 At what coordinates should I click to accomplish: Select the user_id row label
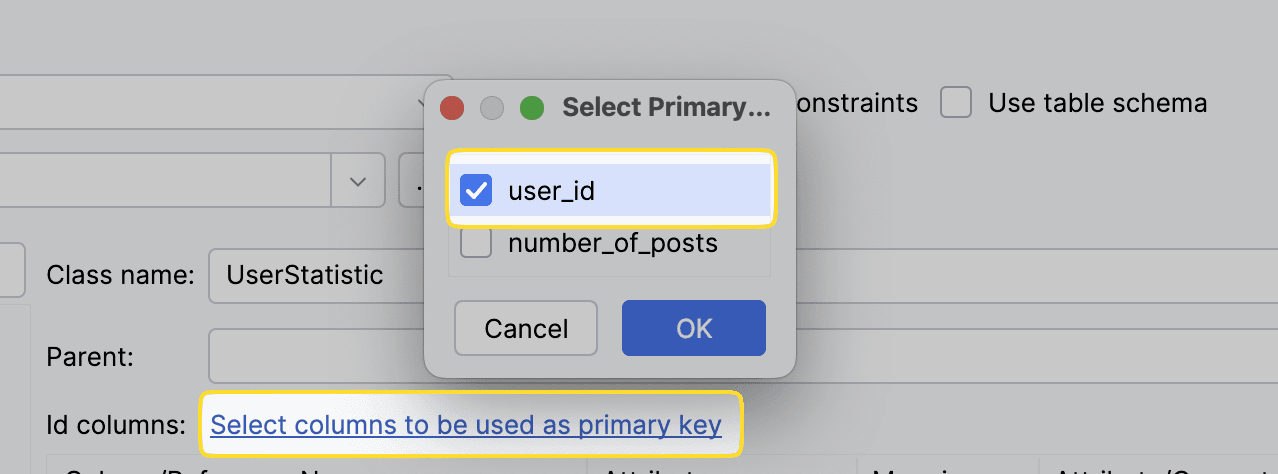[551, 190]
